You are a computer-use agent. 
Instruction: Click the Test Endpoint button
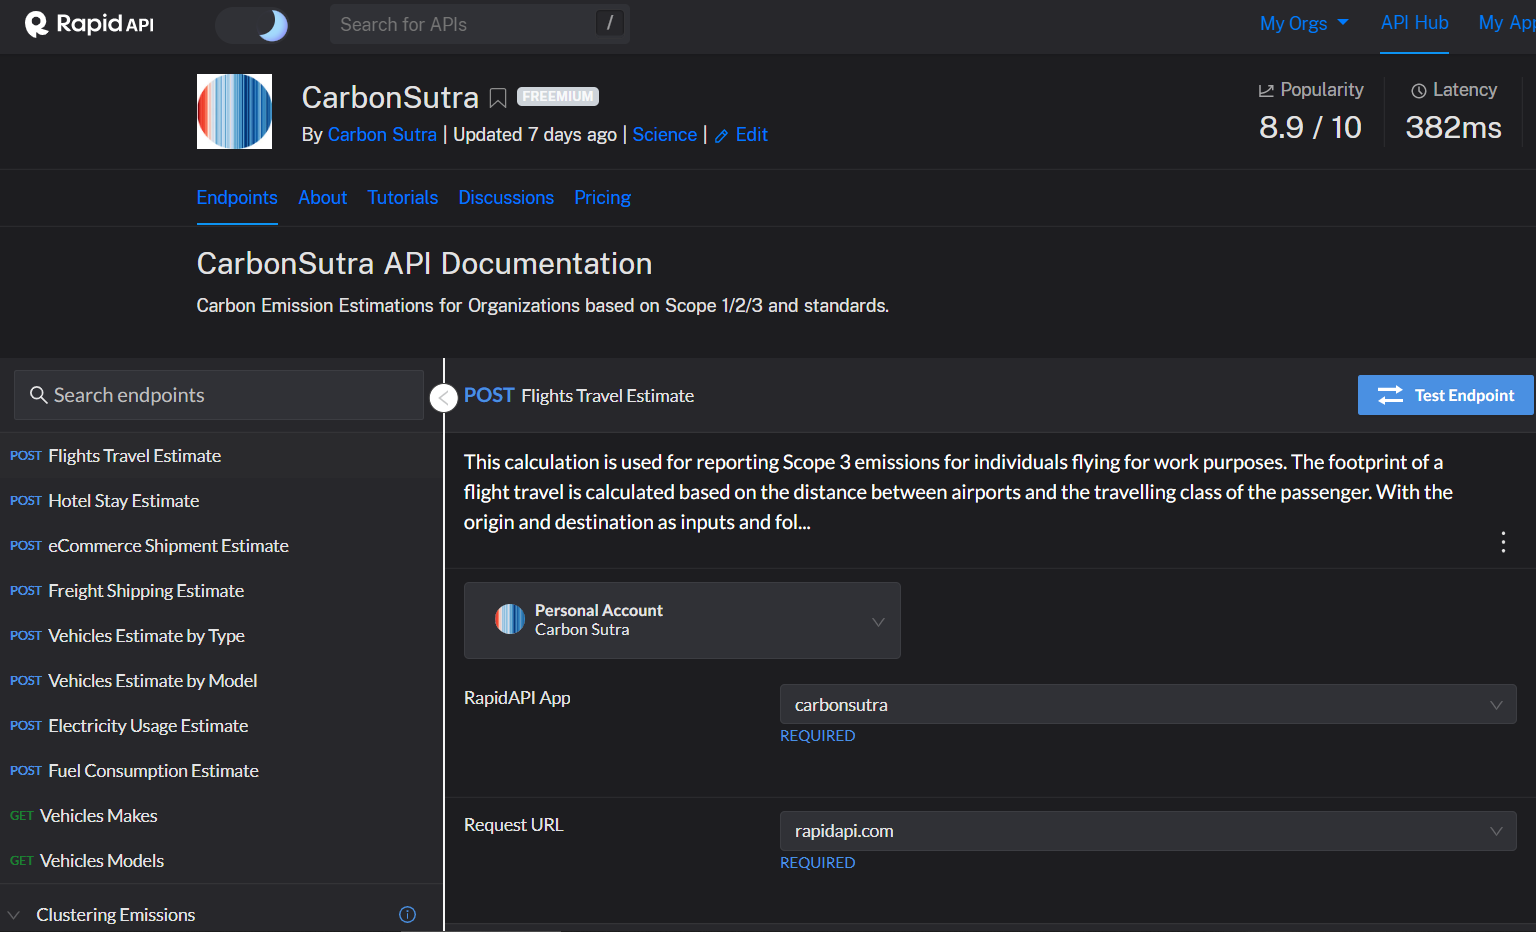1445,395
